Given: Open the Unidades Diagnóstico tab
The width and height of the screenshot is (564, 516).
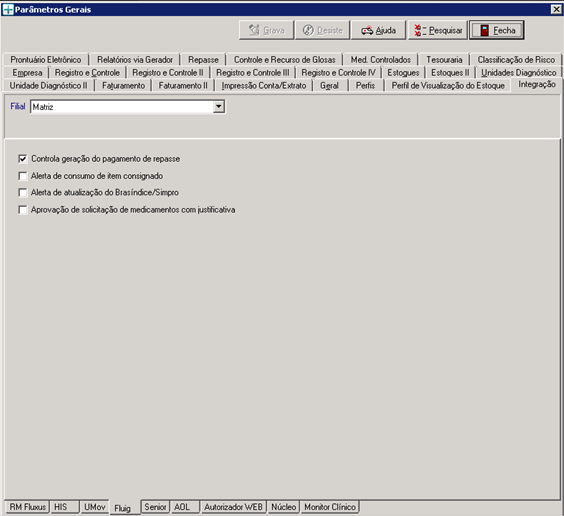Looking at the screenshot, I should 518,73.
